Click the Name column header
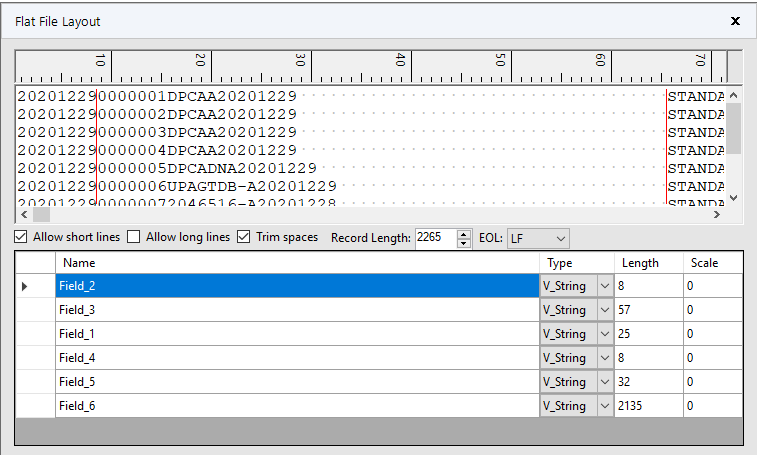 297,263
